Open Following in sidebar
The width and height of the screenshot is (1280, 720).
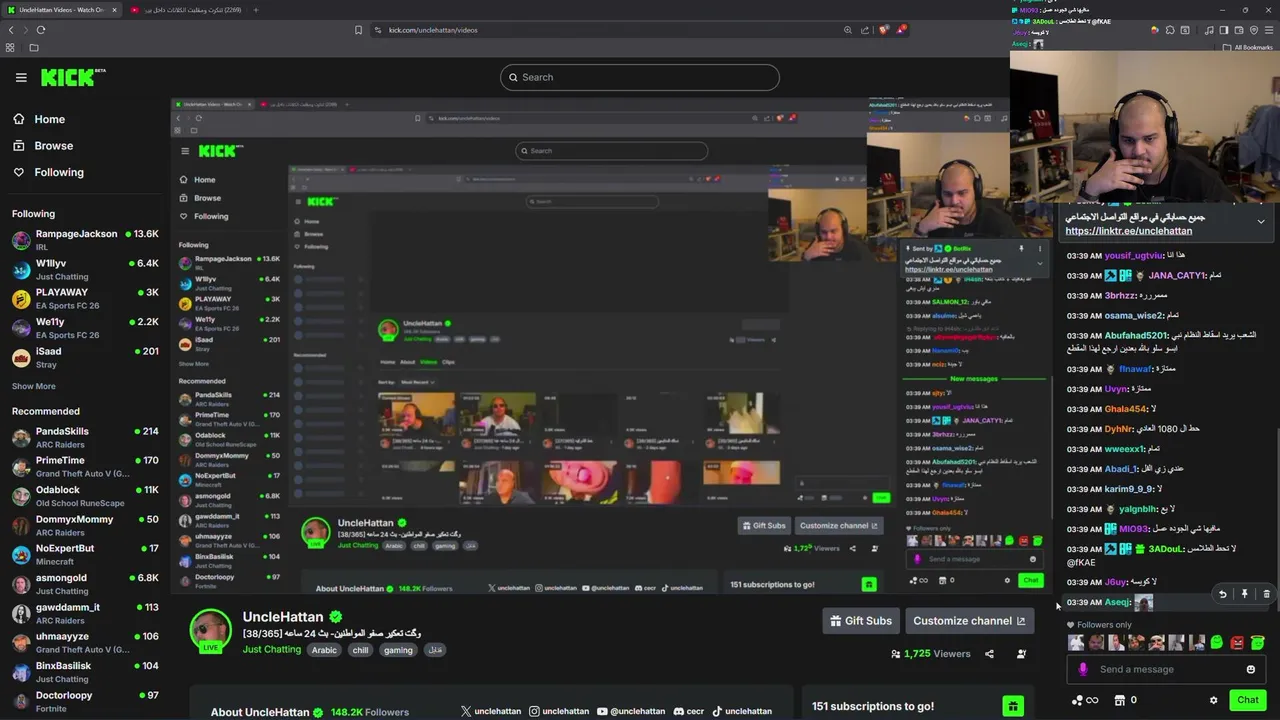click(x=48, y=172)
